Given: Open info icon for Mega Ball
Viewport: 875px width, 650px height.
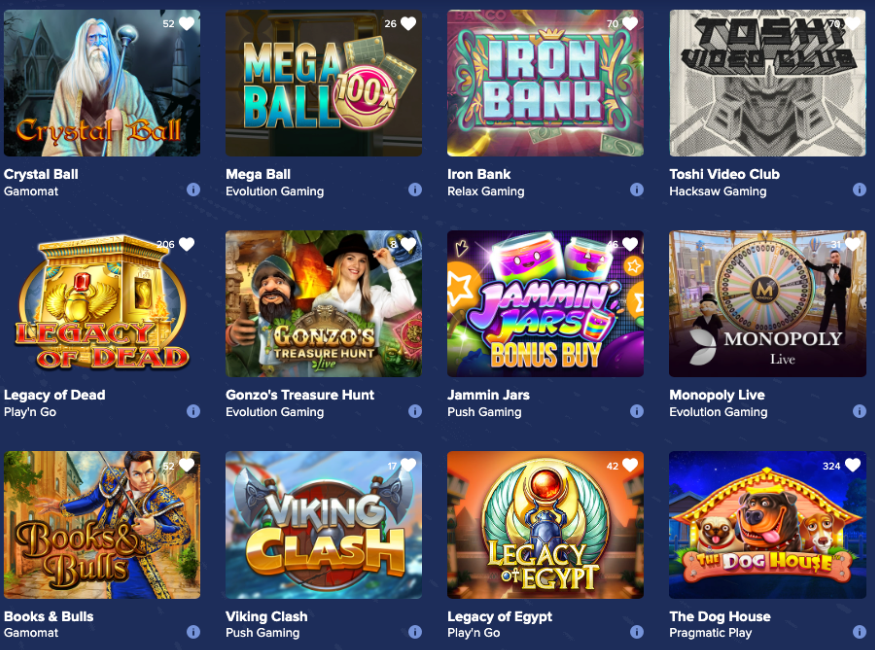Looking at the screenshot, I should [415, 190].
